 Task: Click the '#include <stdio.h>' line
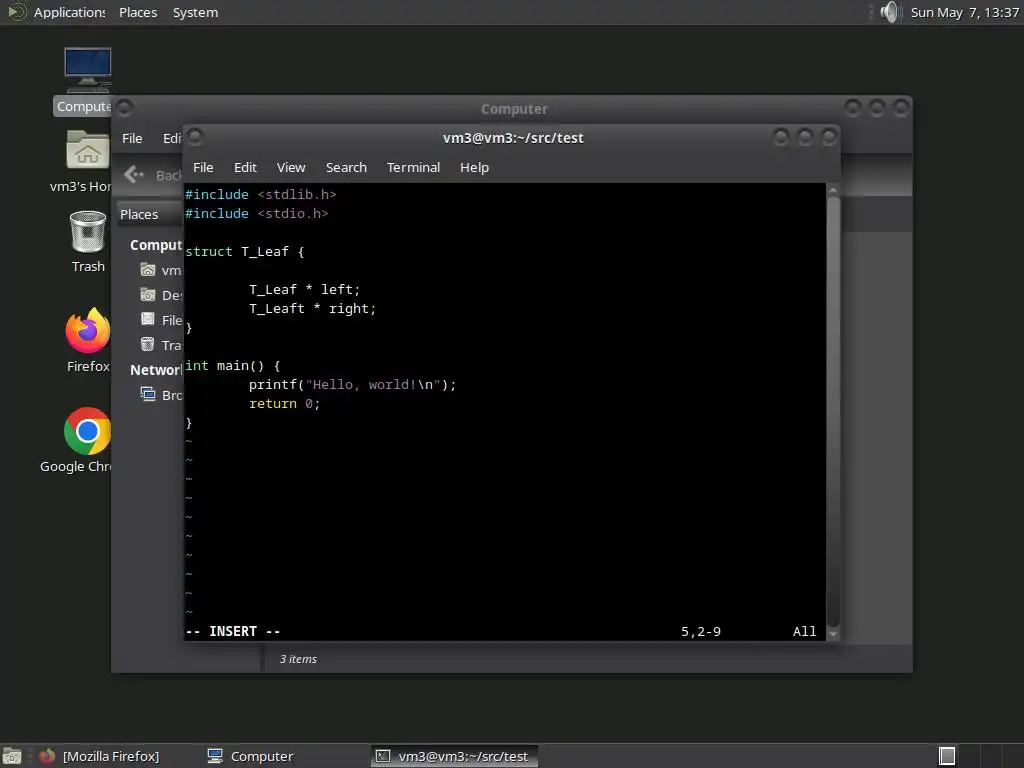click(x=257, y=214)
